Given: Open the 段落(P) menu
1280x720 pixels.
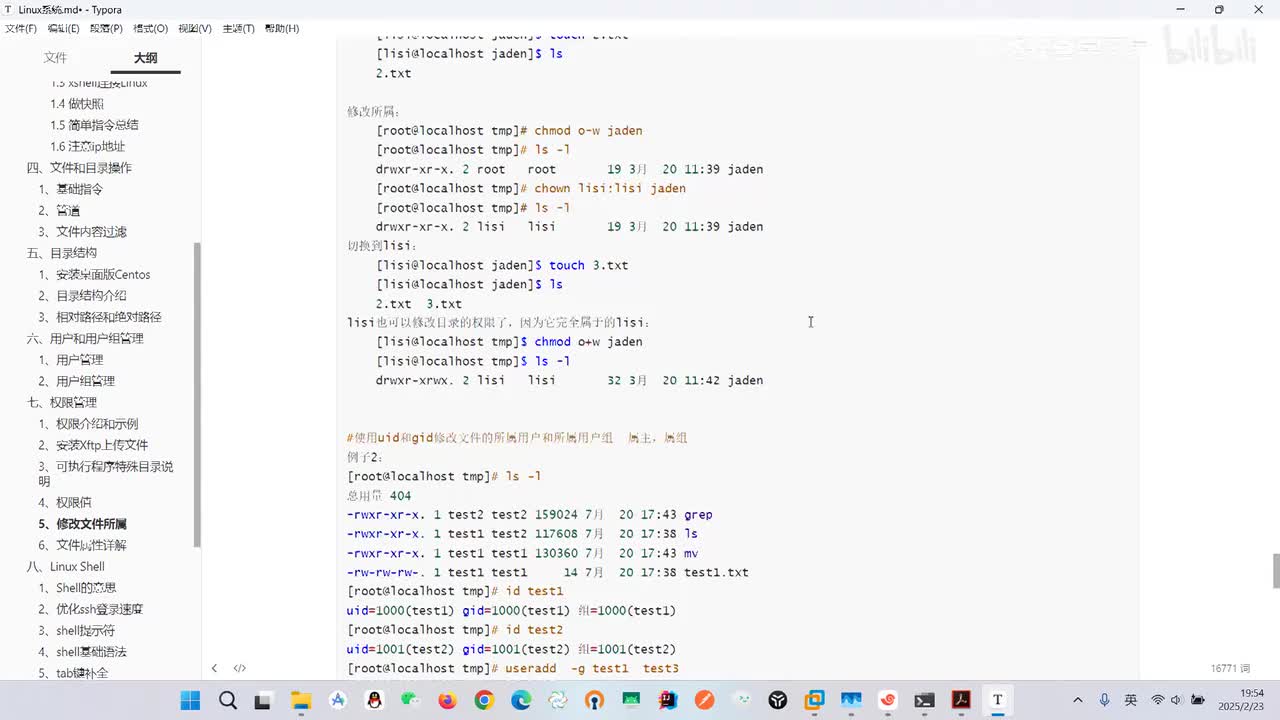Looking at the screenshot, I should [106, 28].
